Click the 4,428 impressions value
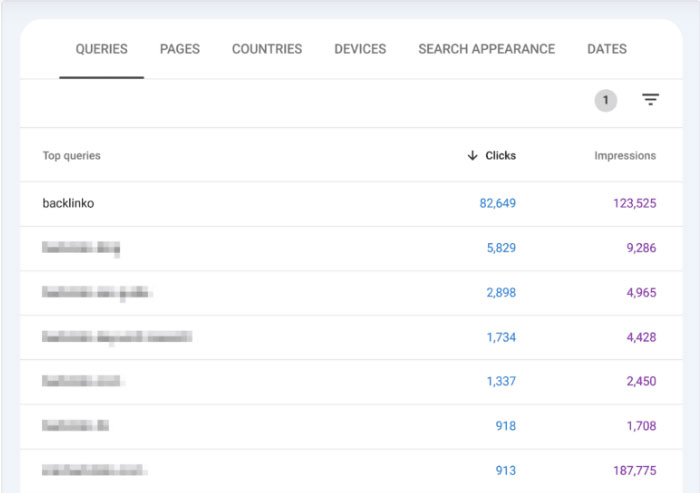The image size is (700, 493). pos(641,337)
